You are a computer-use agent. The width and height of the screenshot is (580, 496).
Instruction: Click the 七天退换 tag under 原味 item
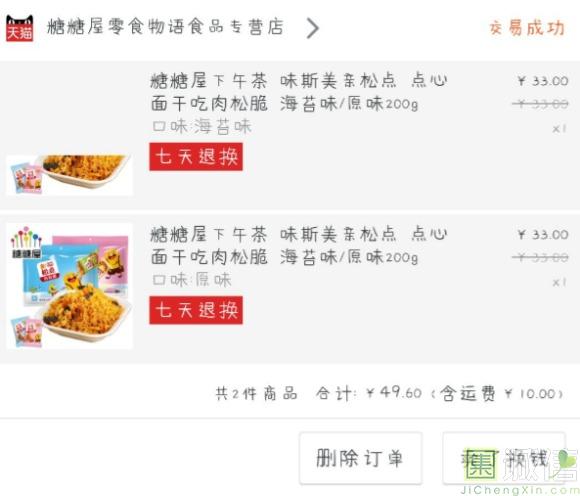tap(196, 310)
